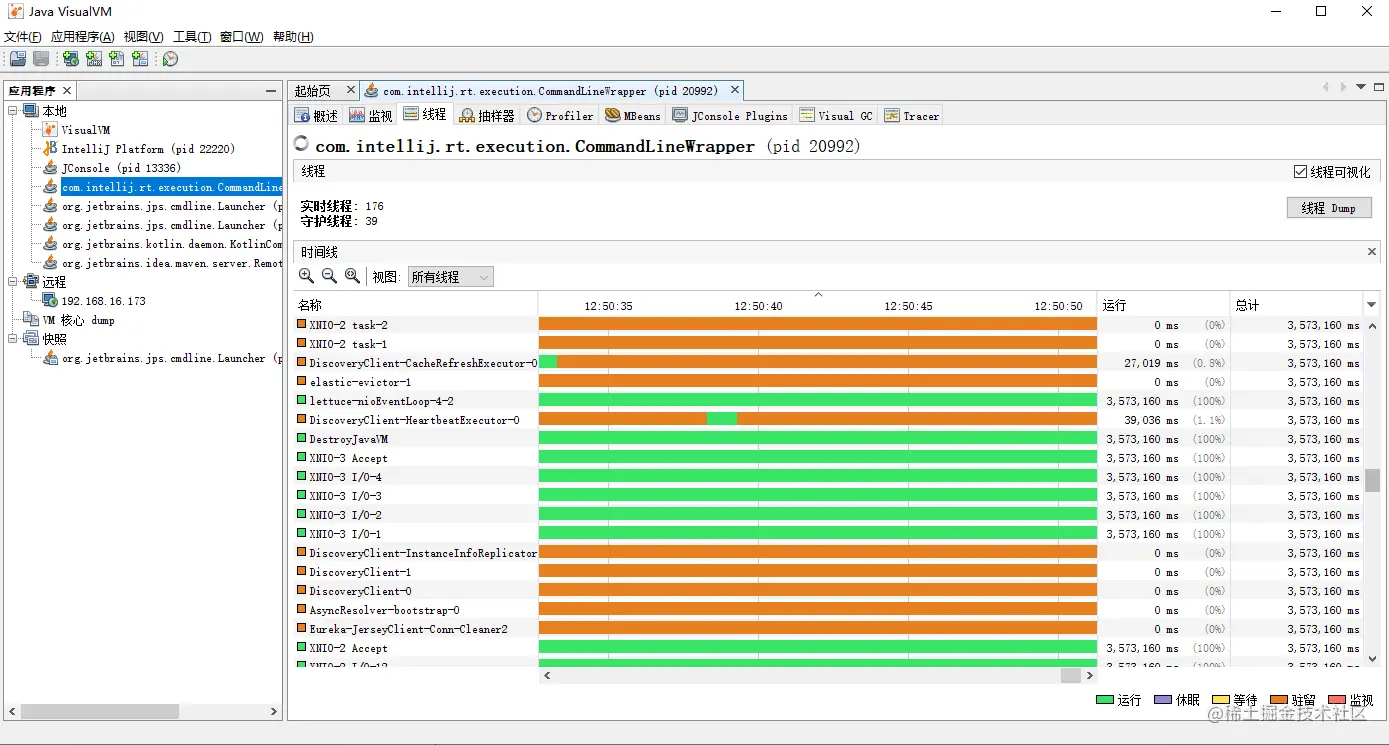Switch to the Visual GC tab
The image size is (1389, 745).
pyautogui.click(x=836, y=116)
